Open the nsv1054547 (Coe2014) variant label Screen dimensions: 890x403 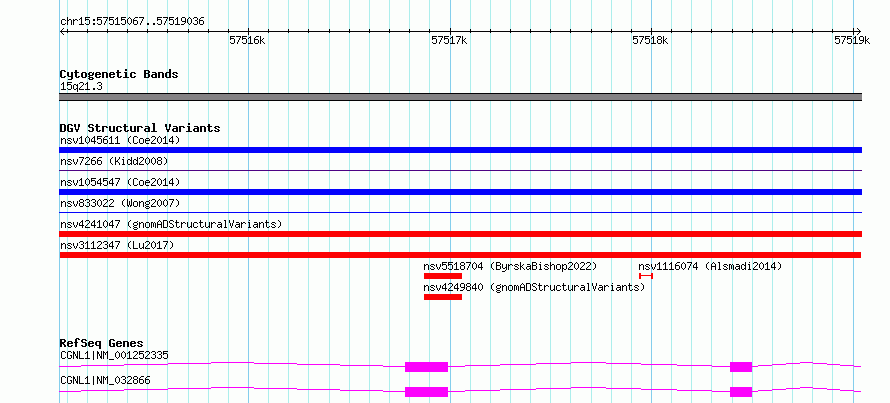(x=120, y=182)
